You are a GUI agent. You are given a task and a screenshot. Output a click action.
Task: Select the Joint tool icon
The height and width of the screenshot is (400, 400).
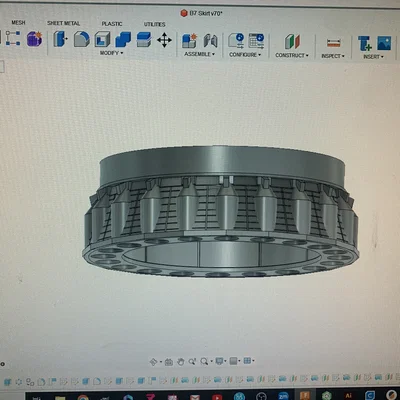210,41
